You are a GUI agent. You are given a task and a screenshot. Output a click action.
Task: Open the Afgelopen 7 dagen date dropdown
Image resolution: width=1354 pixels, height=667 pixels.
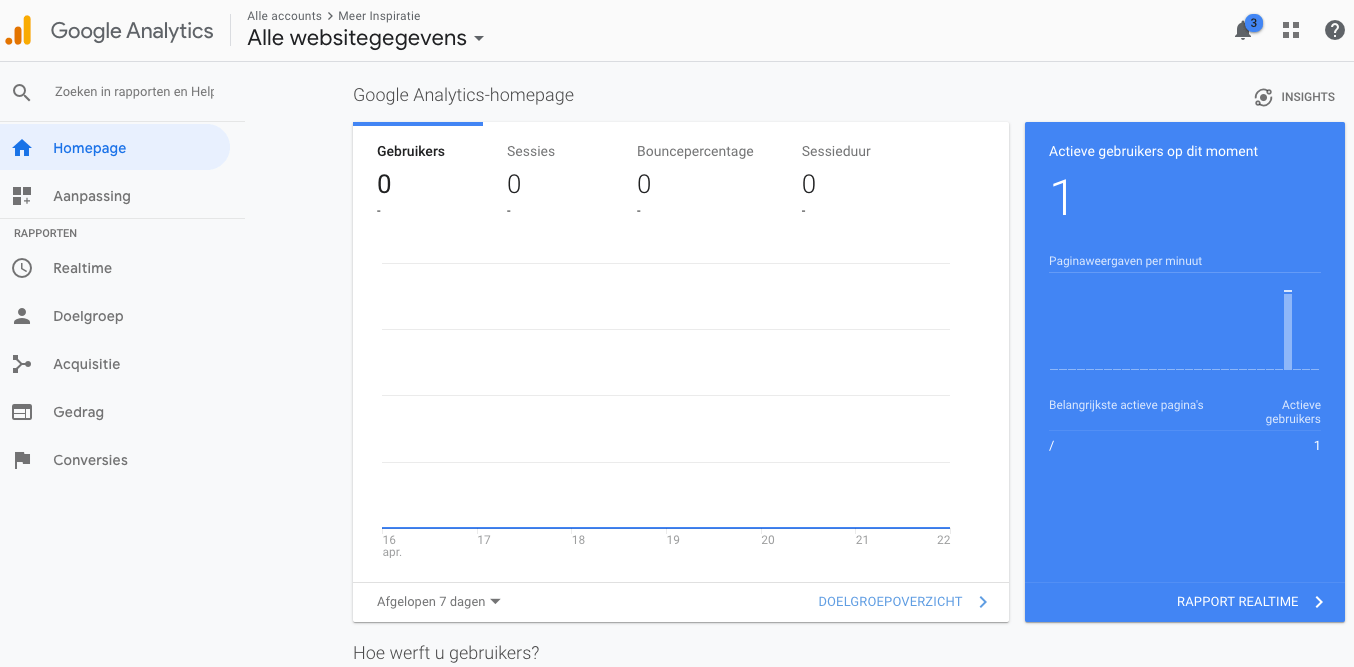pyautogui.click(x=435, y=601)
